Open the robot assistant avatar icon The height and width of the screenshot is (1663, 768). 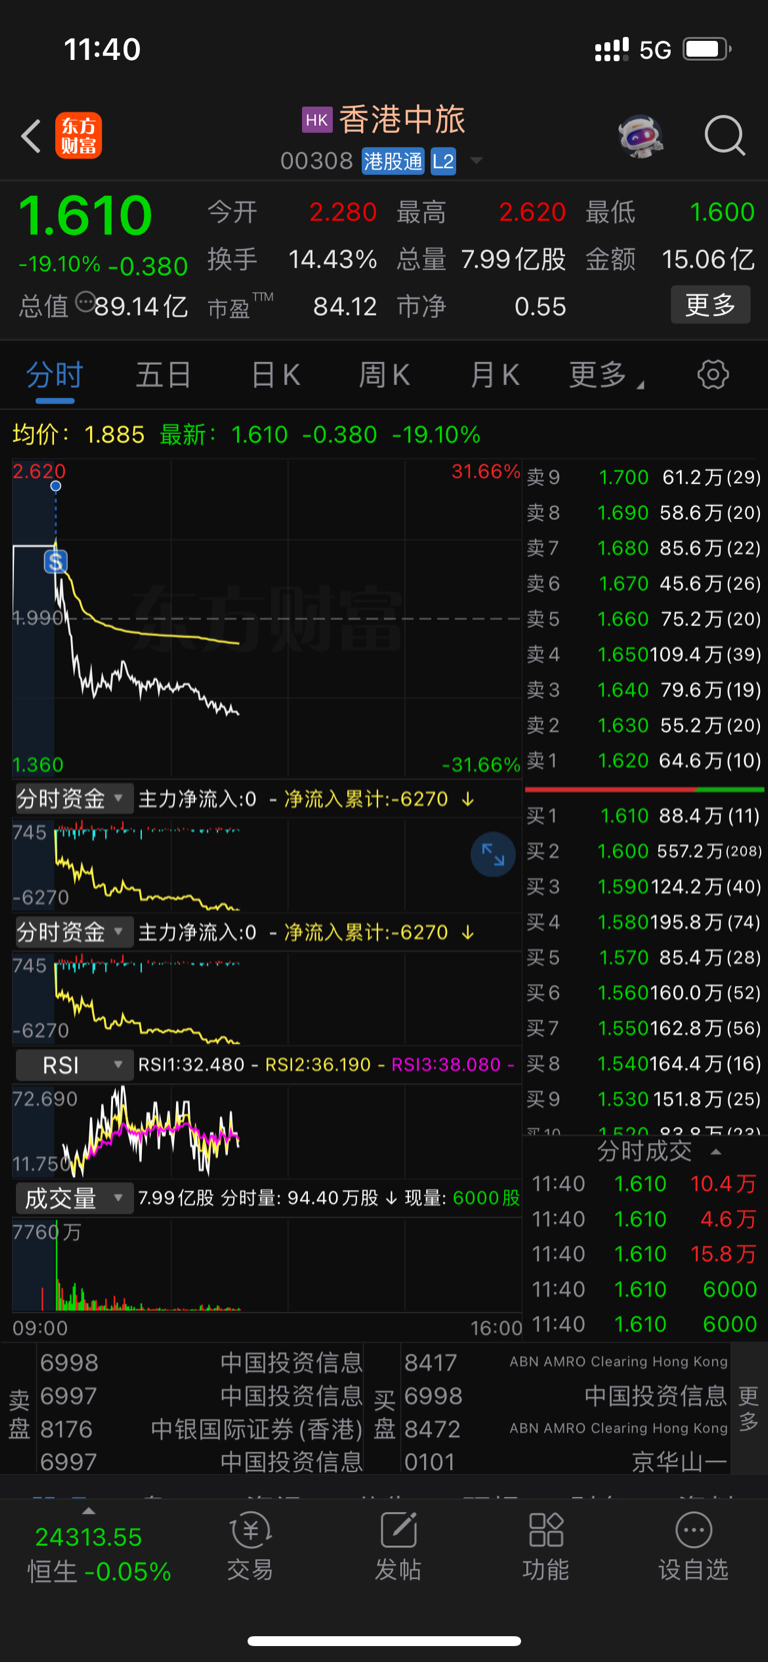coord(641,136)
